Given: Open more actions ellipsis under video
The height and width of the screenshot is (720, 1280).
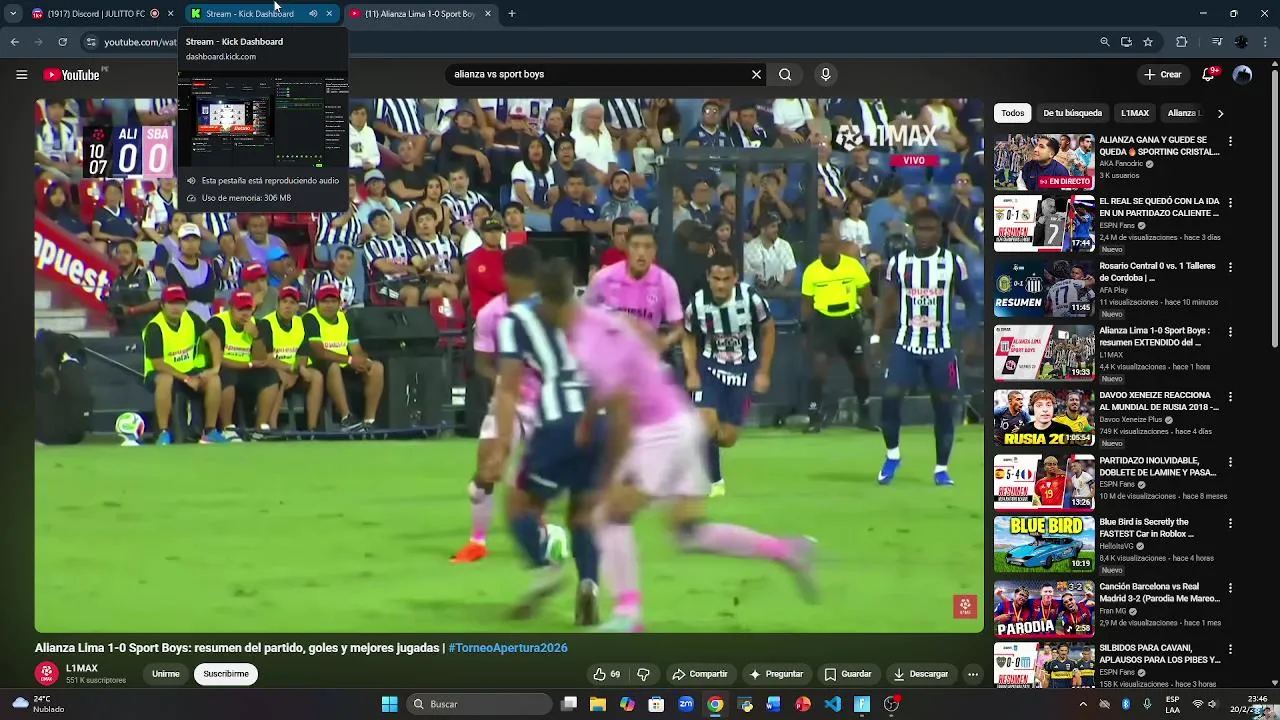Looking at the screenshot, I should 972,674.
